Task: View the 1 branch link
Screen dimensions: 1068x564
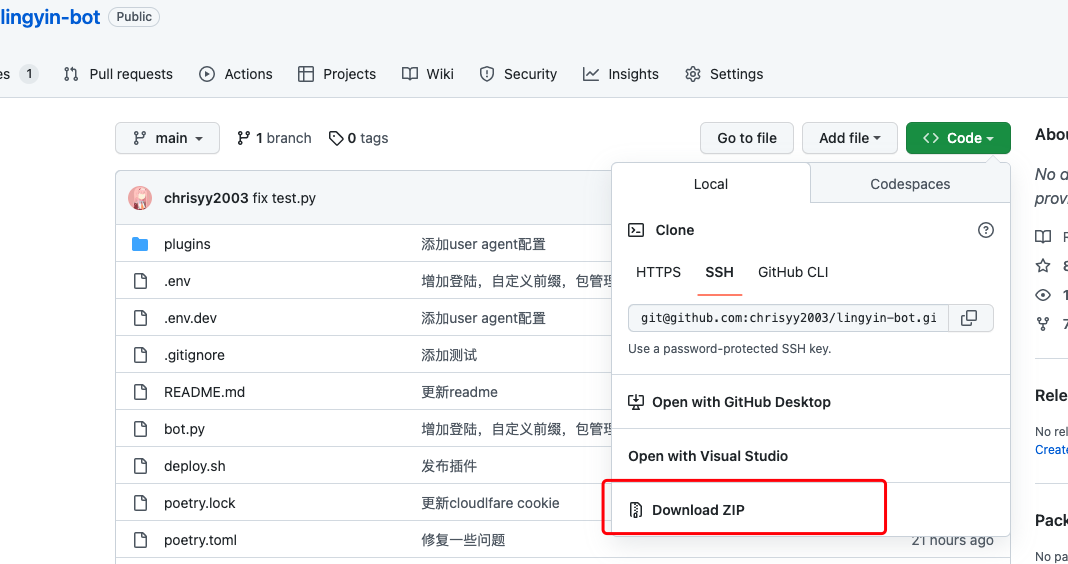Action: [x=274, y=138]
